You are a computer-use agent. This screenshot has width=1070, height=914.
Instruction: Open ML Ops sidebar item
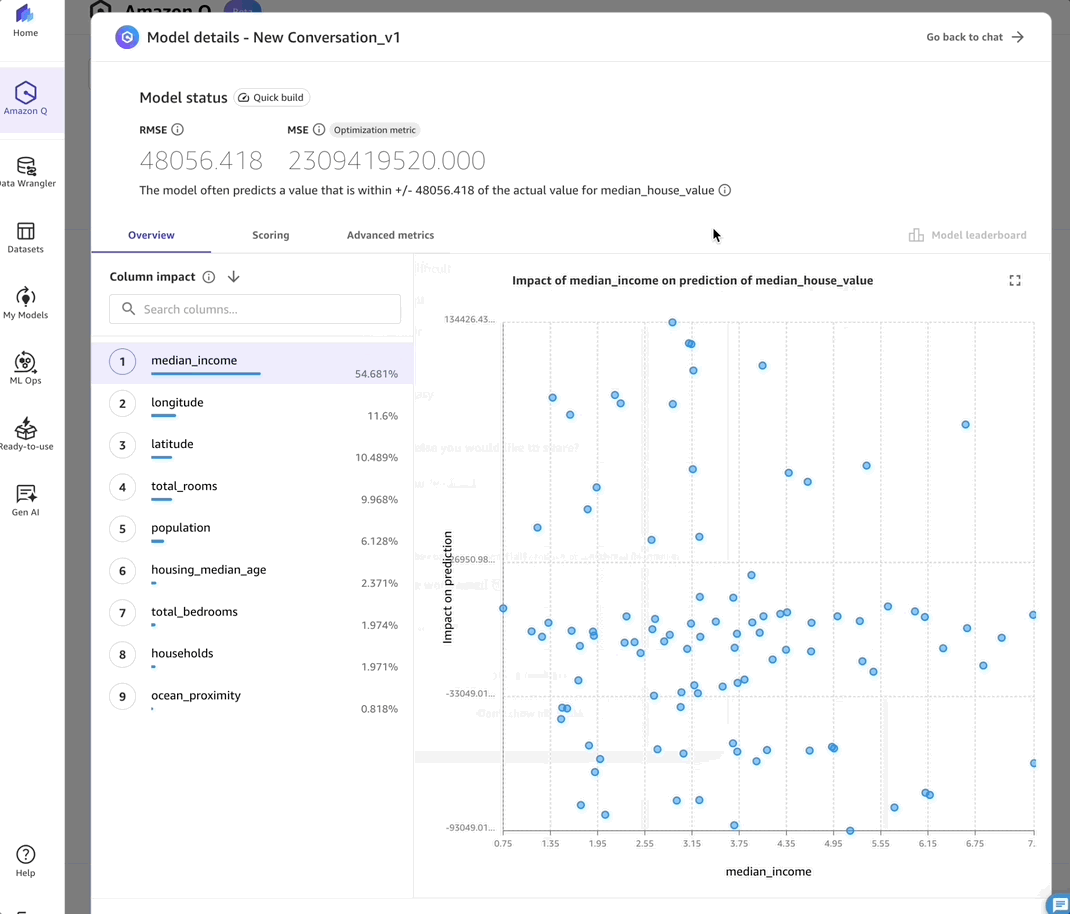pos(25,369)
